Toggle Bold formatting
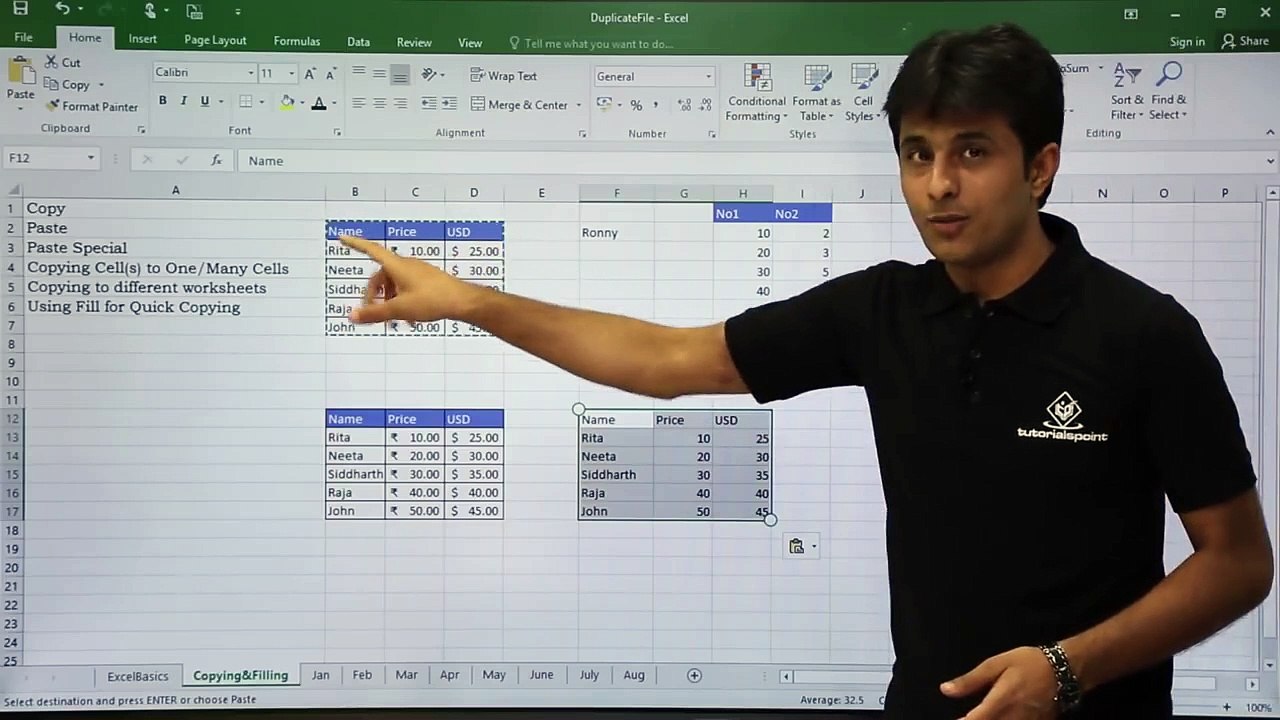Image resolution: width=1280 pixels, height=720 pixels. pyautogui.click(x=163, y=101)
